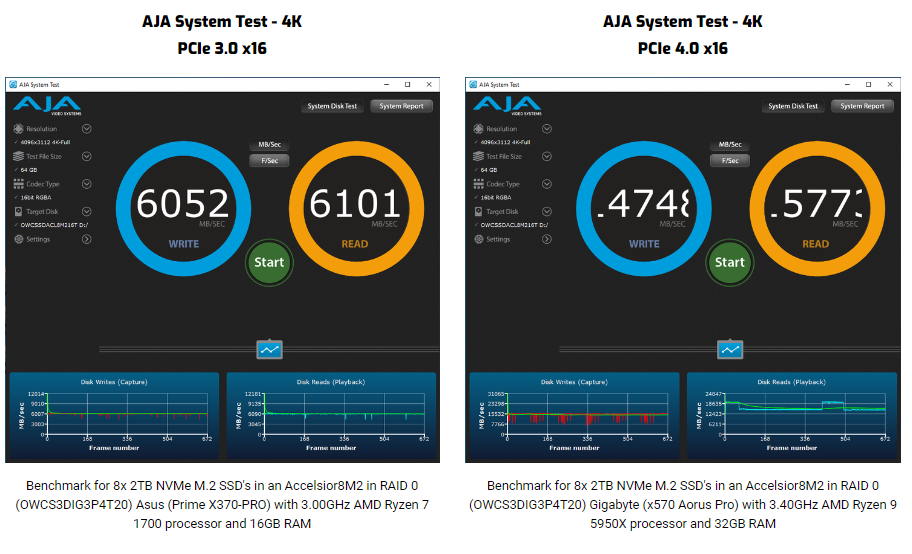Expand Resolution dropdown in PCIe 3.0 window

click(87, 129)
